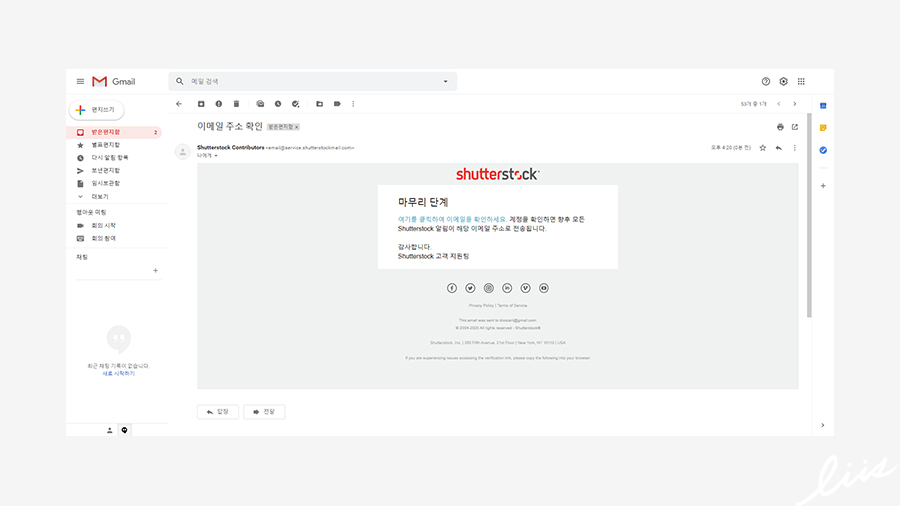Open Google Tasks side panel icon
Screen dimensions: 900x506
[x=823, y=150]
